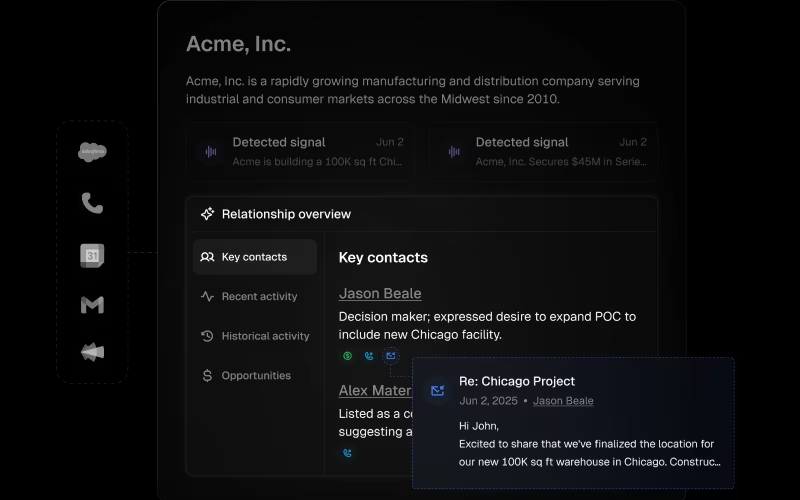Click the email icon under Jason Beale
Viewport: 800px width, 500px height.
coord(391,356)
